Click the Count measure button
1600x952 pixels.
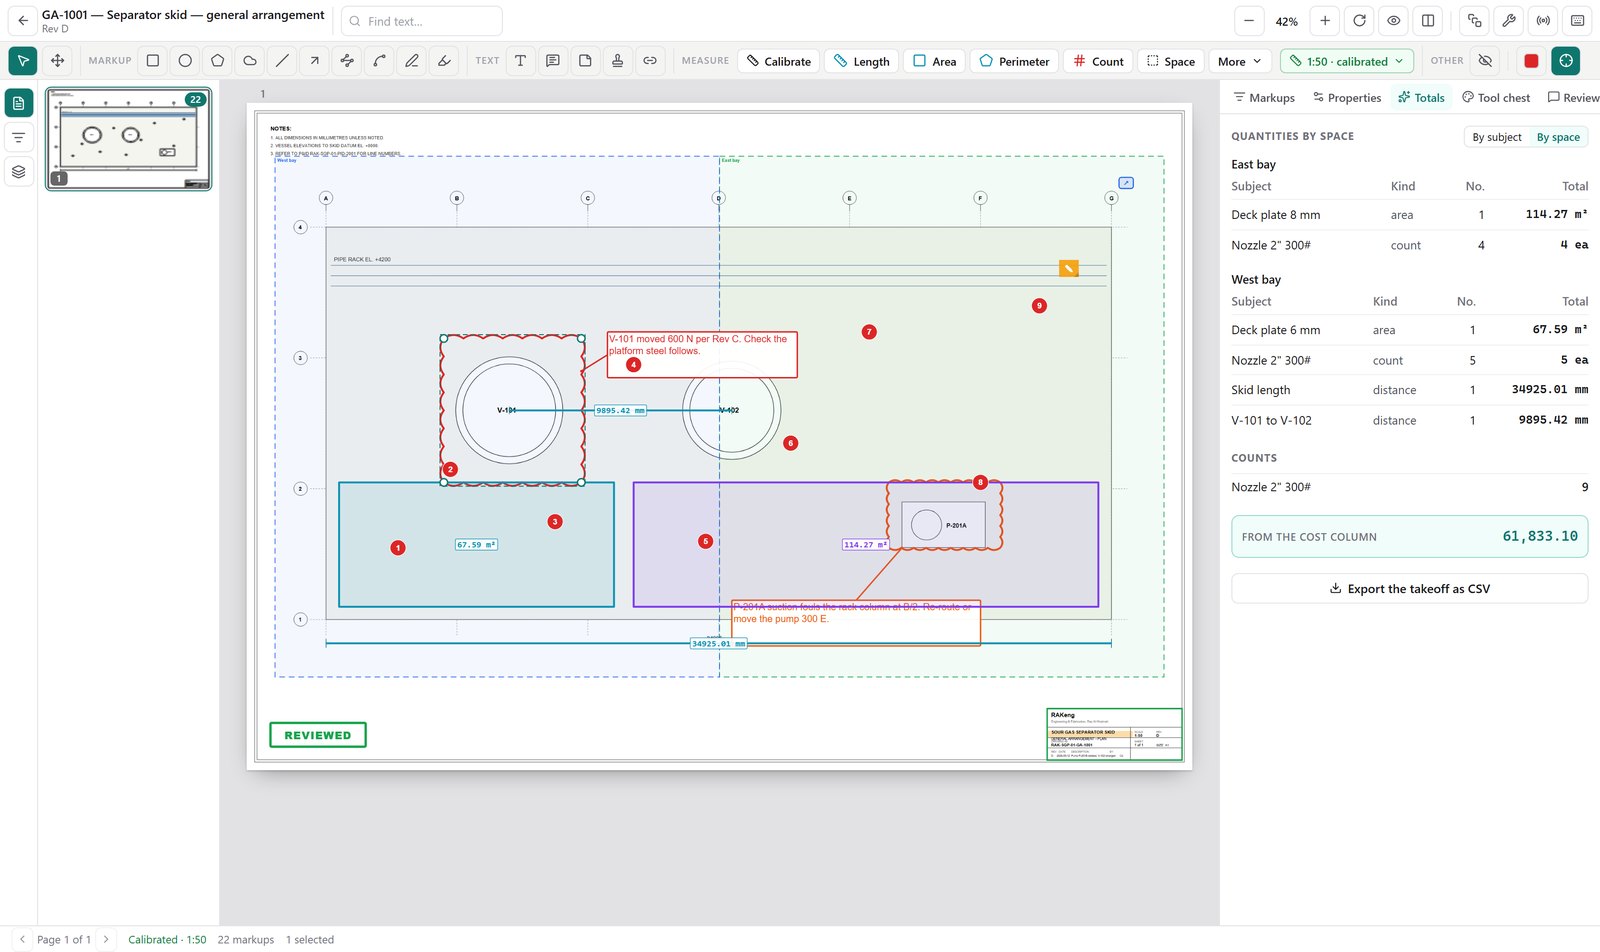(x=1098, y=61)
